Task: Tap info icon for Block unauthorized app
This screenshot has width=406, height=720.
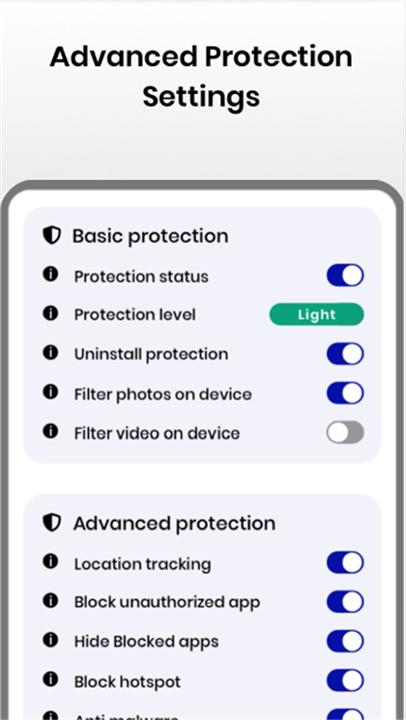Action: (x=51, y=600)
